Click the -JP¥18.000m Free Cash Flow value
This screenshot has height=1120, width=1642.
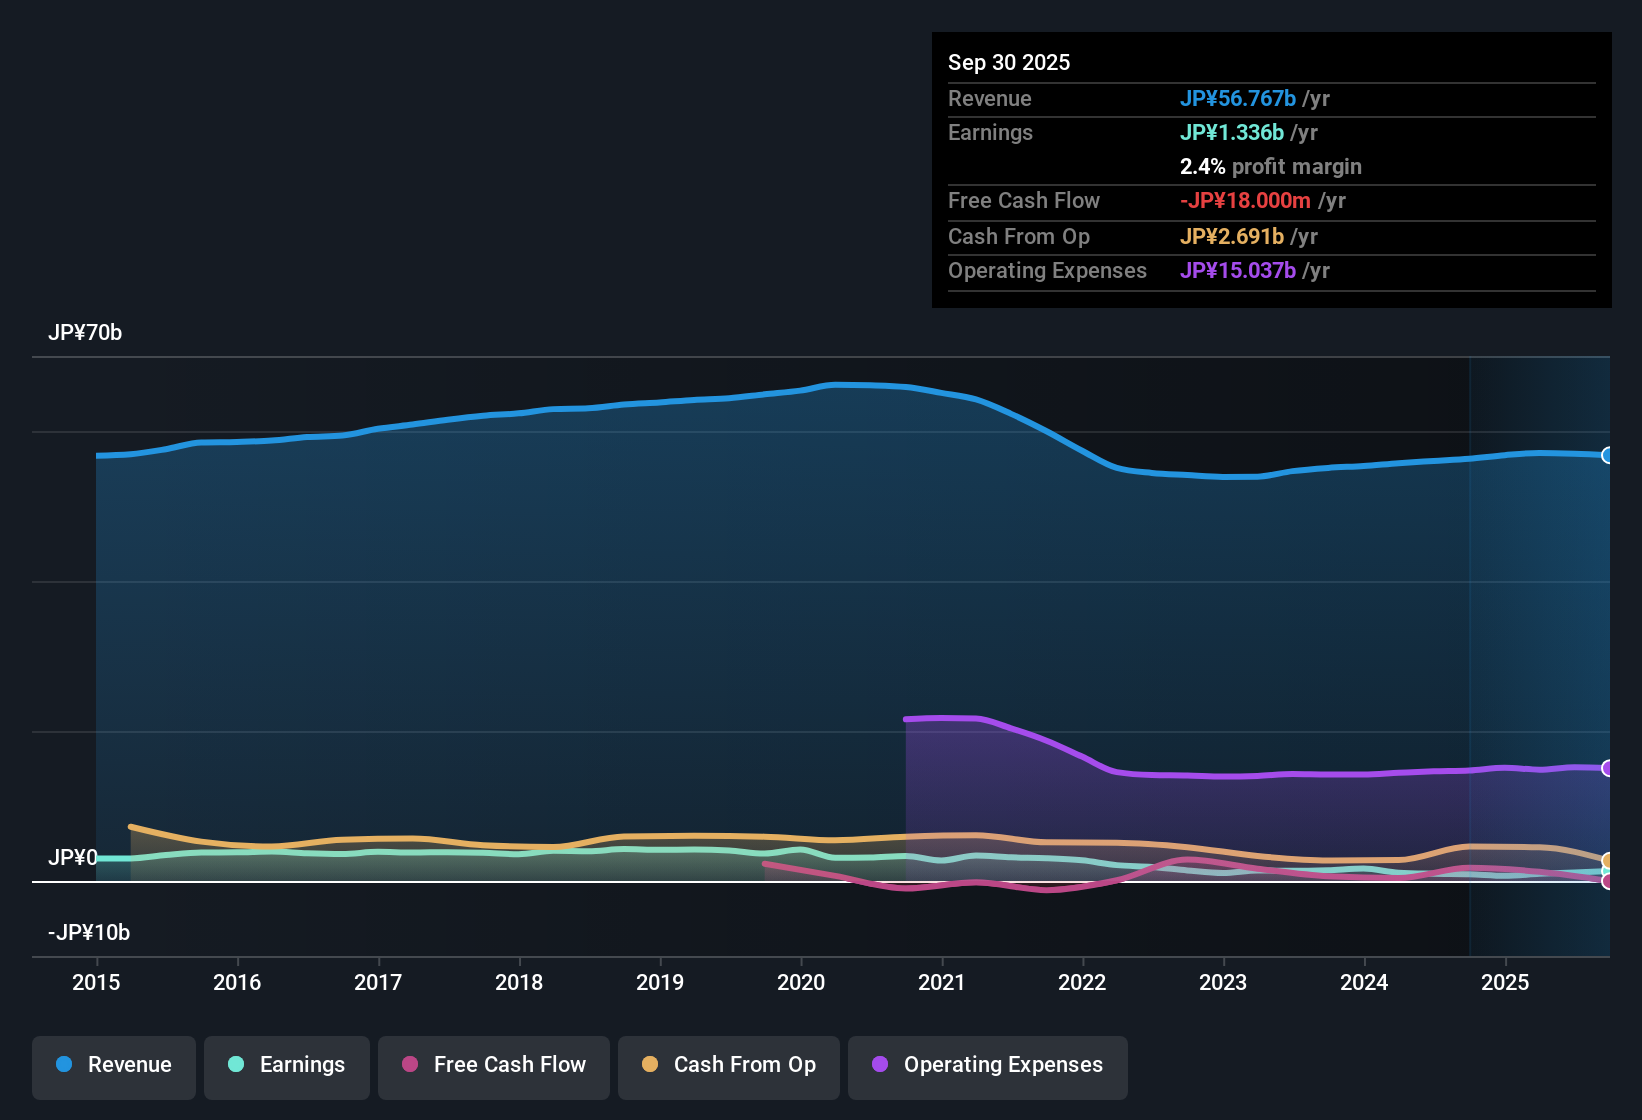(x=1246, y=200)
